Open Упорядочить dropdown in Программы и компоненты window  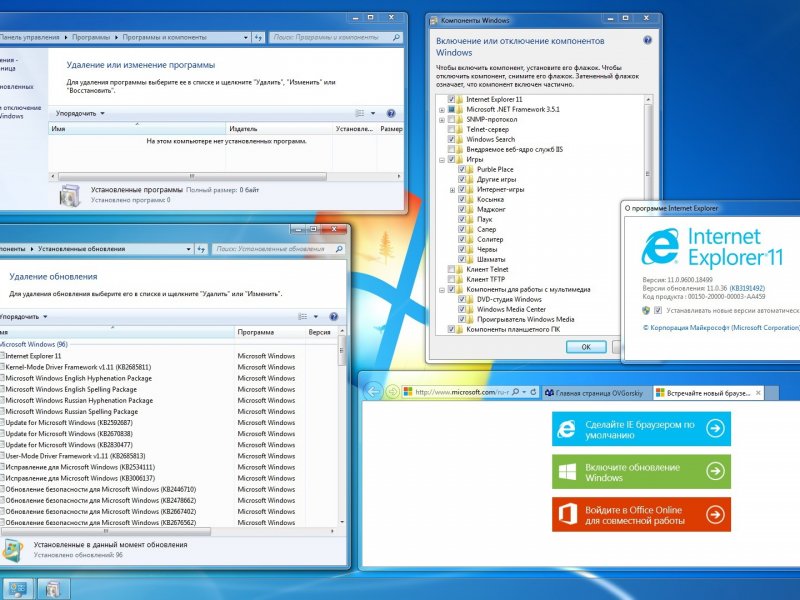click(80, 113)
